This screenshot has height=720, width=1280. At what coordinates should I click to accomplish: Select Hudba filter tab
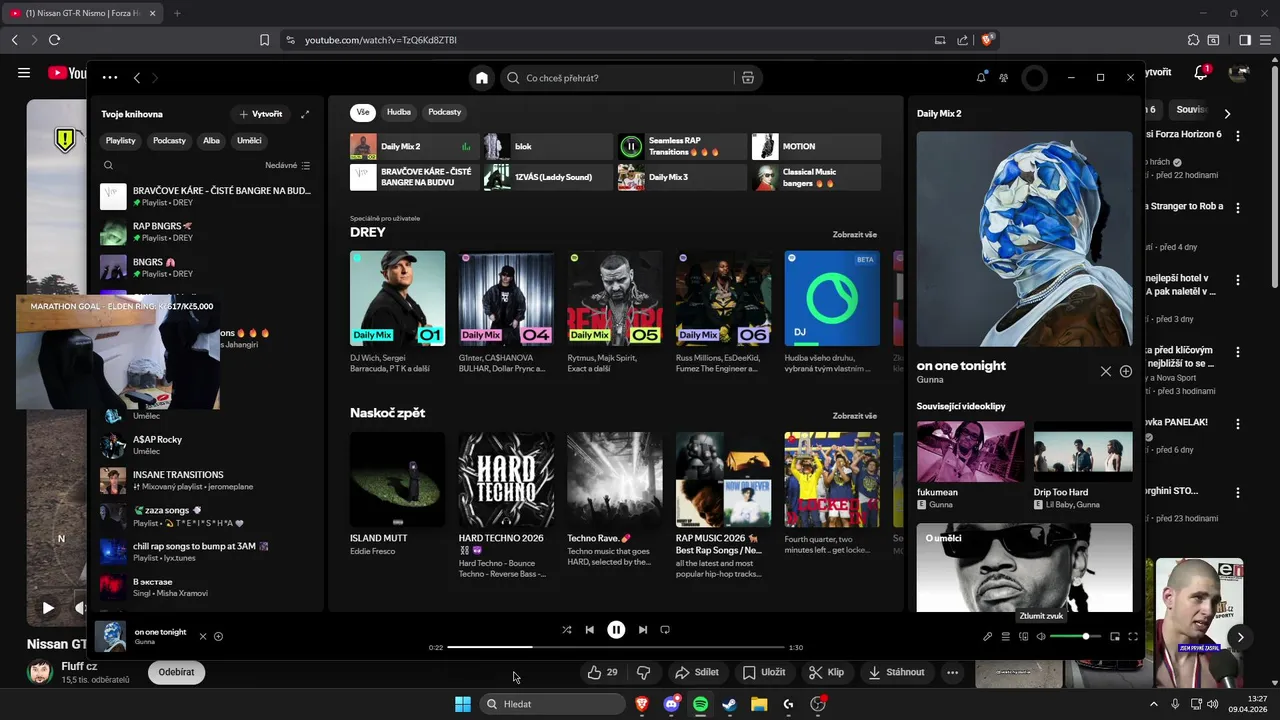399,112
